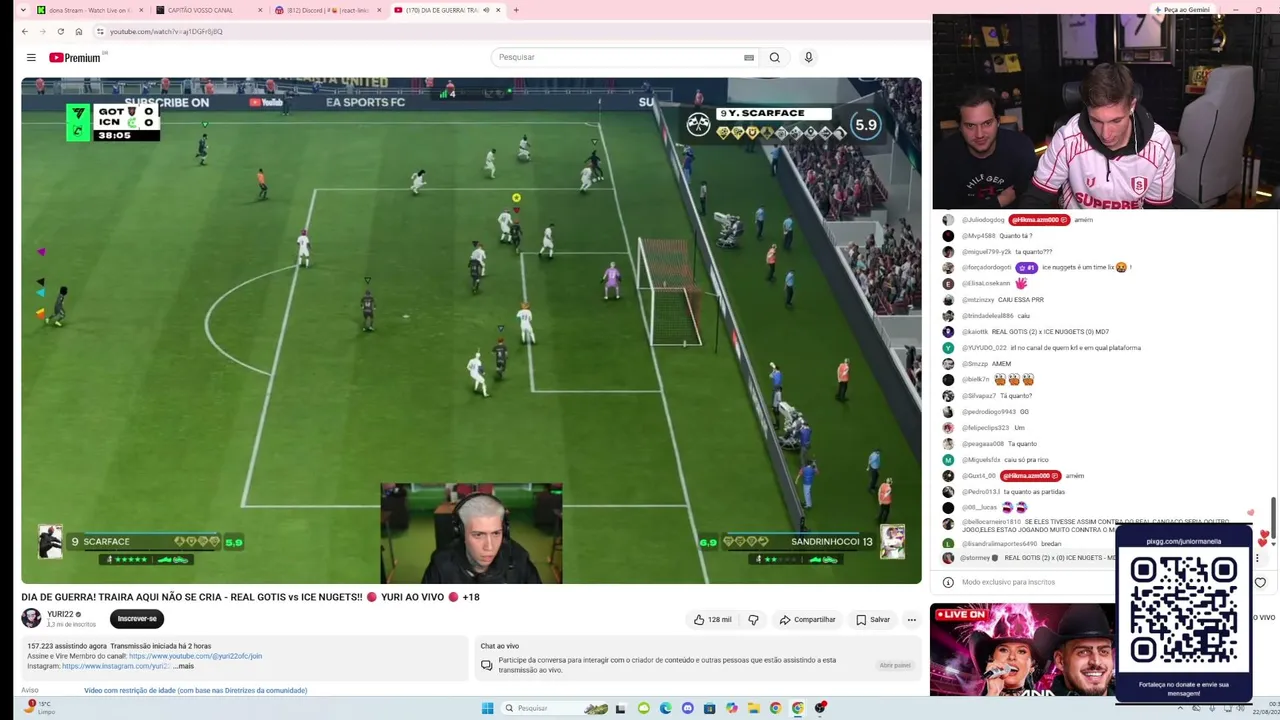The image size is (1280, 720).
Task: Start voice search with the microphone
Action: click(x=809, y=58)
